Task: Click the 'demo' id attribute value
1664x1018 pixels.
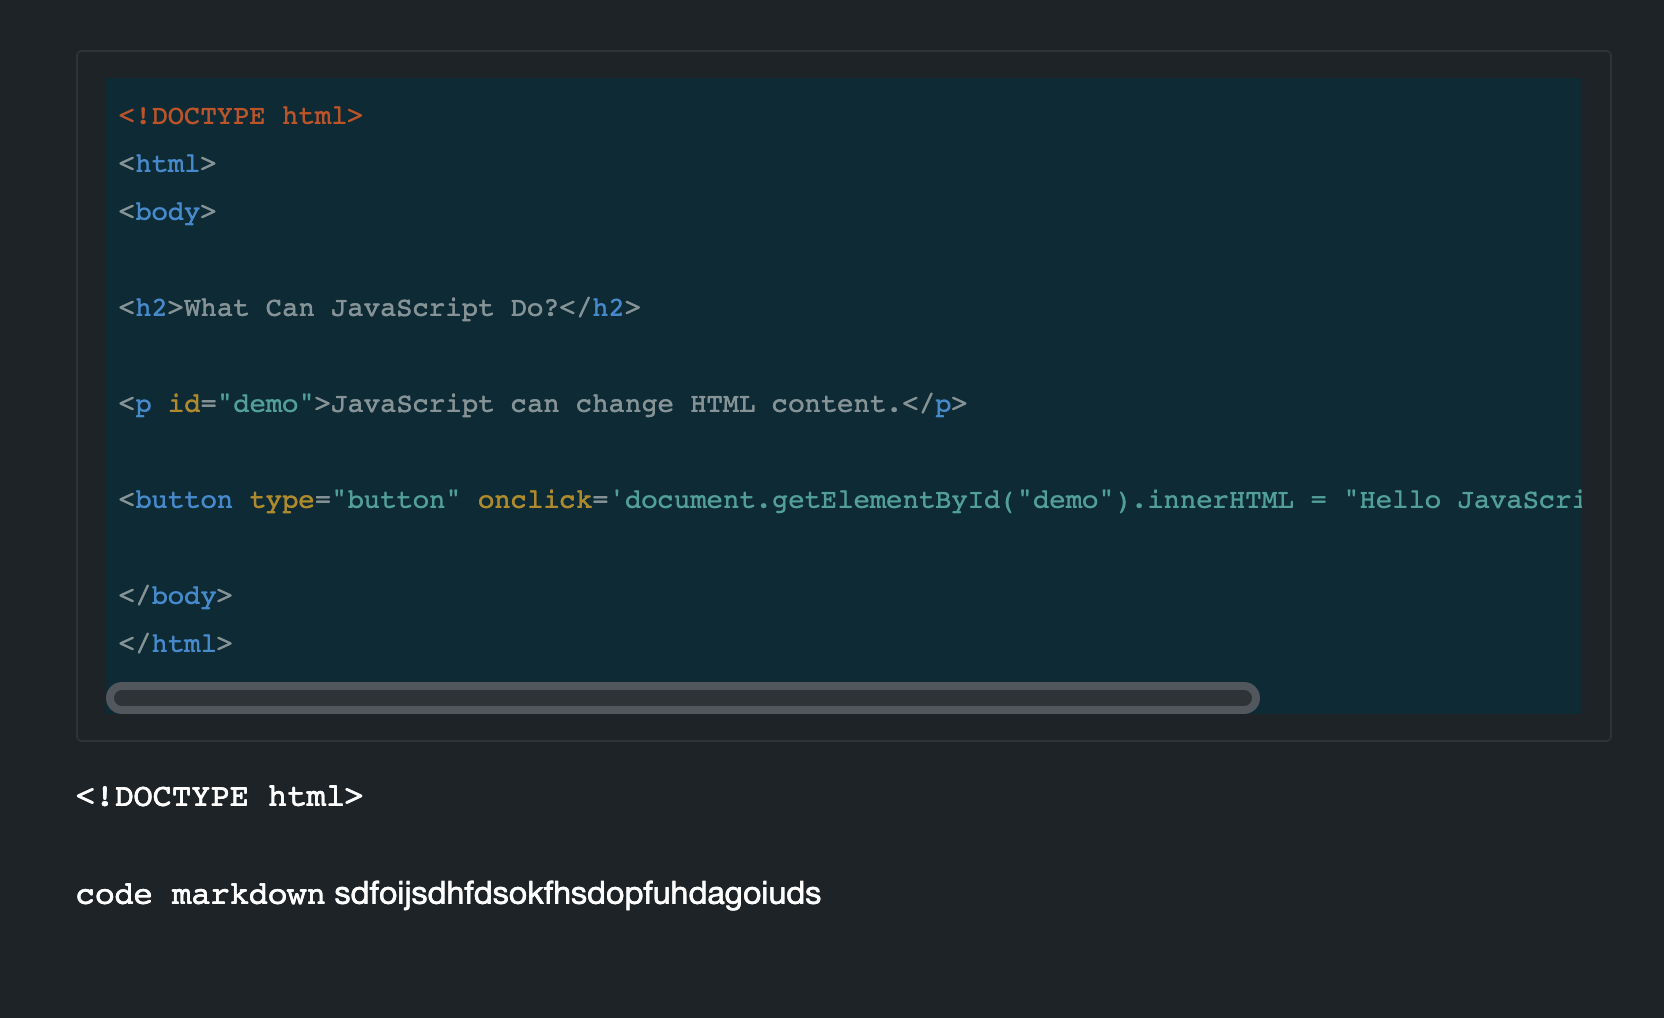Action: coord(265,404)
